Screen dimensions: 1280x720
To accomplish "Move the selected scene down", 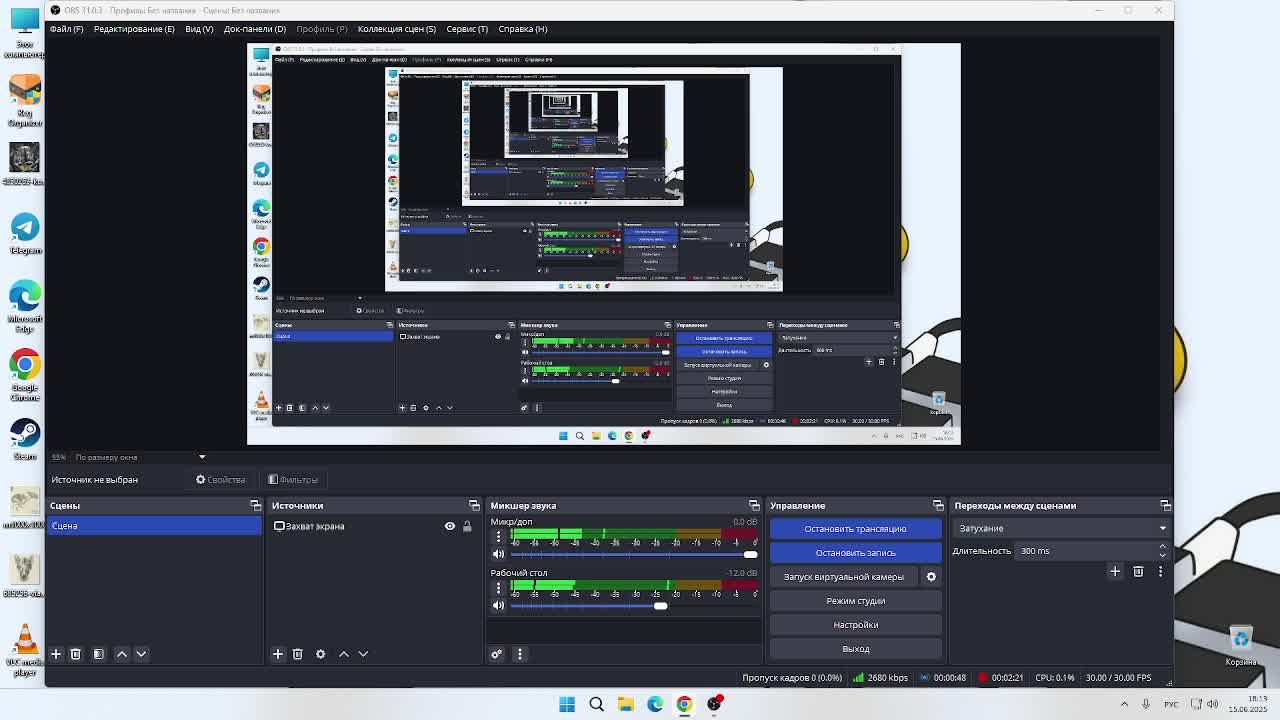I will [x=141, y=654].
